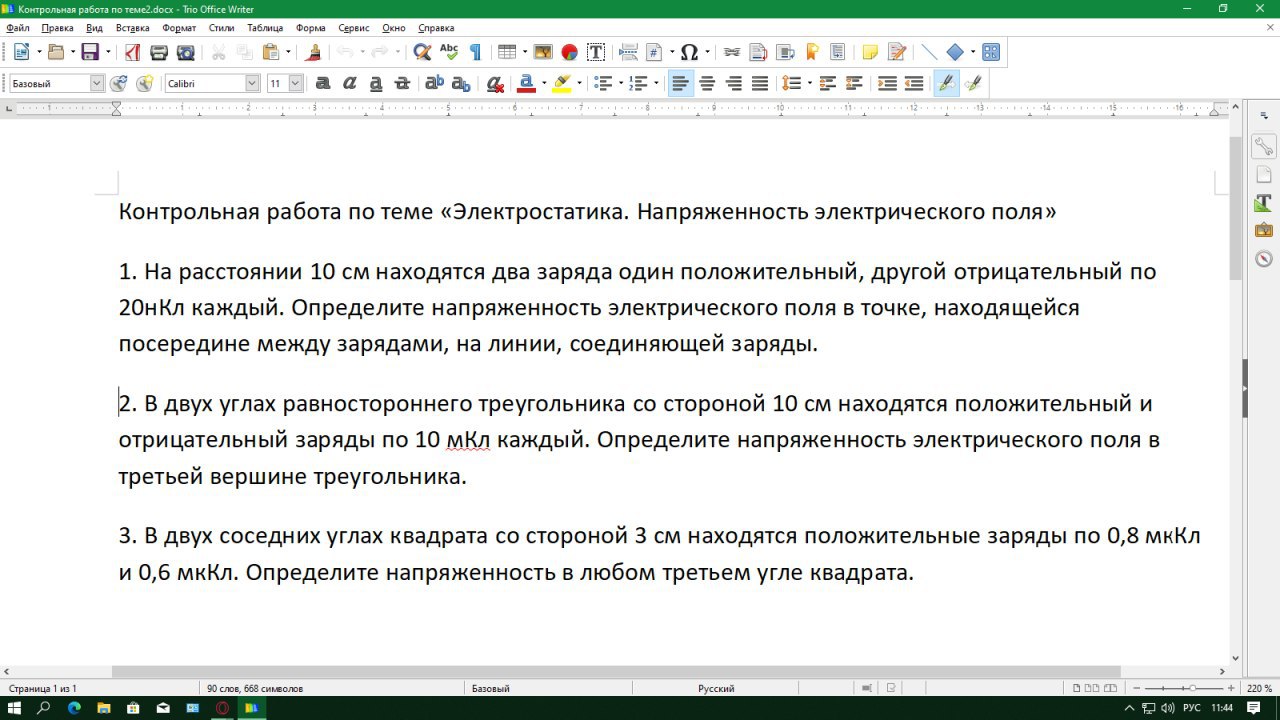Image resolution: width=1280 pixels, height=720 pixels.
Task: Click the 220 % zoom level
Action: [1259, 688]
